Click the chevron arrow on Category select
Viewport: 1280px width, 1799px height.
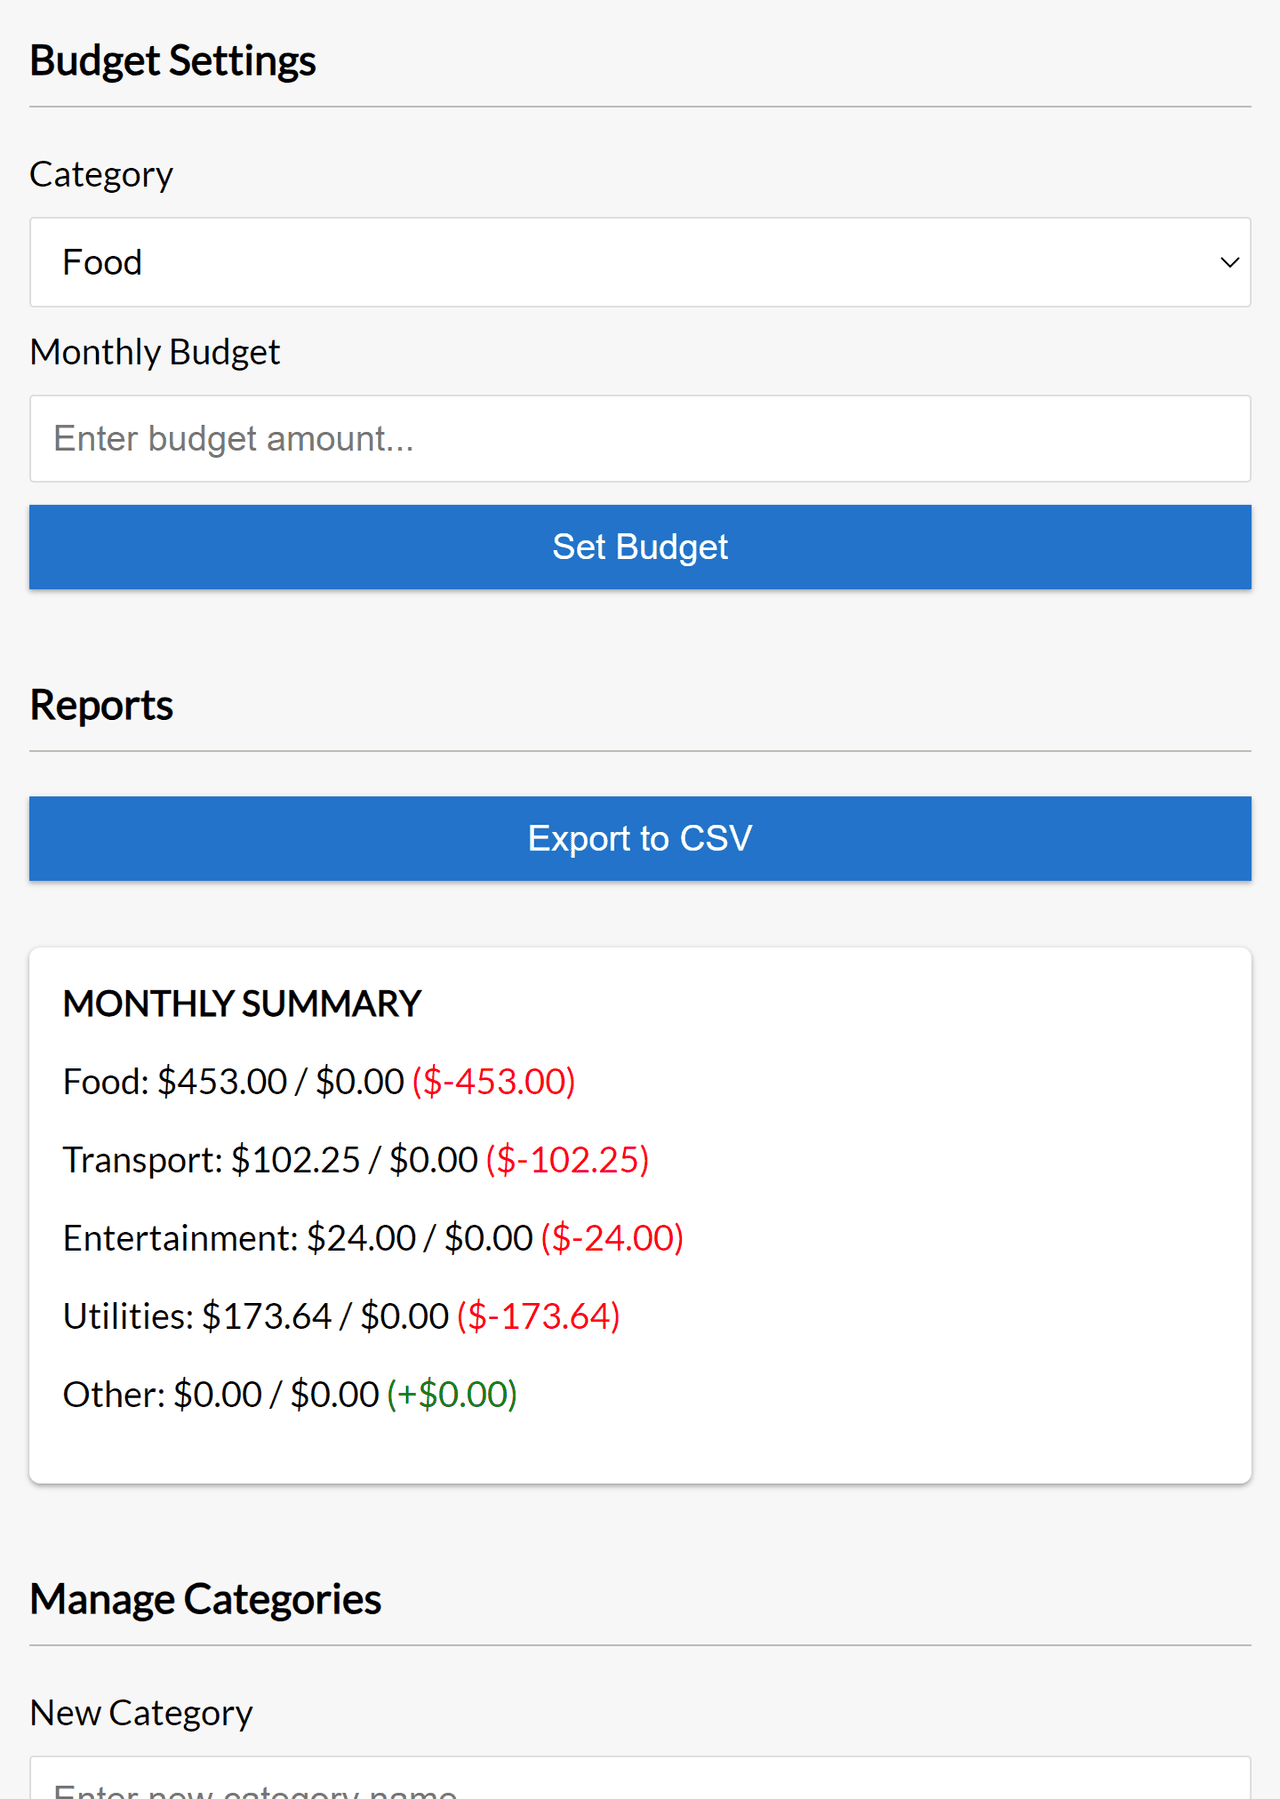tap(1229, 262)
